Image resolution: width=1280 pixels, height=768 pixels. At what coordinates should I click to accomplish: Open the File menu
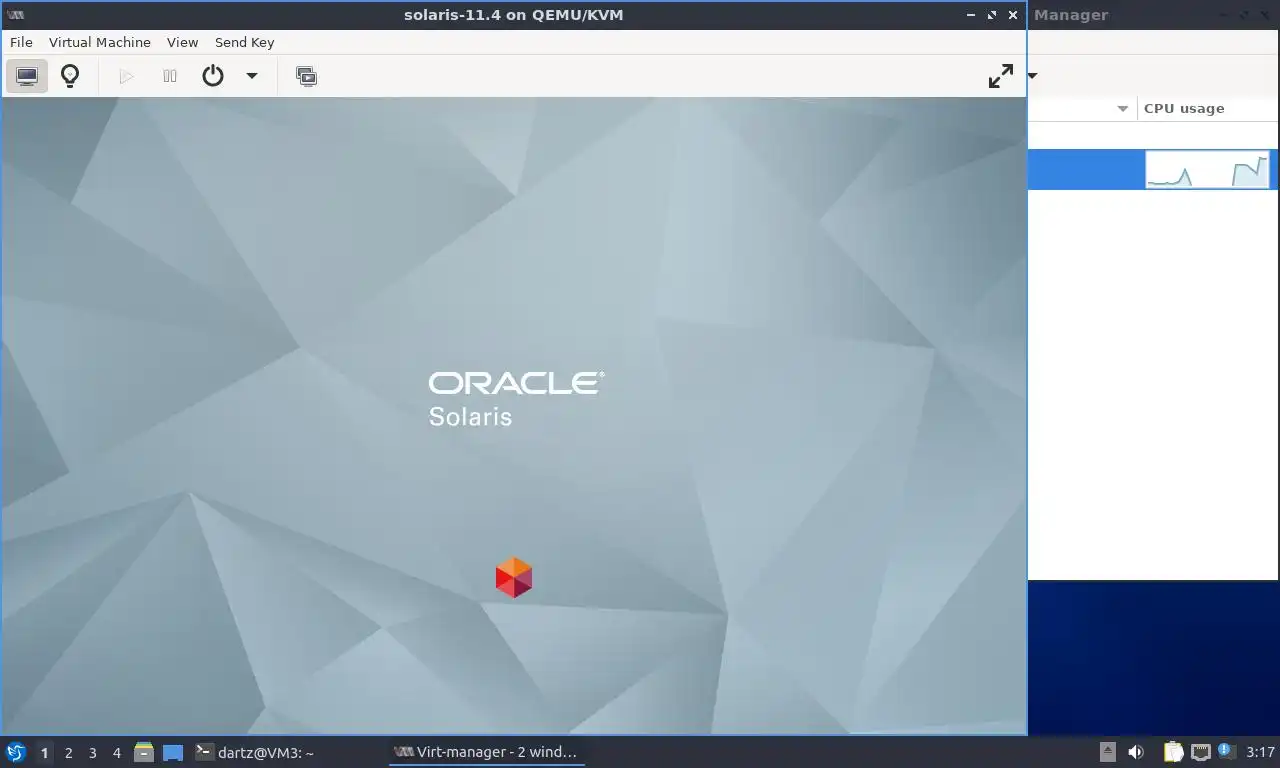pyautogui.click(x=21, y=42)
